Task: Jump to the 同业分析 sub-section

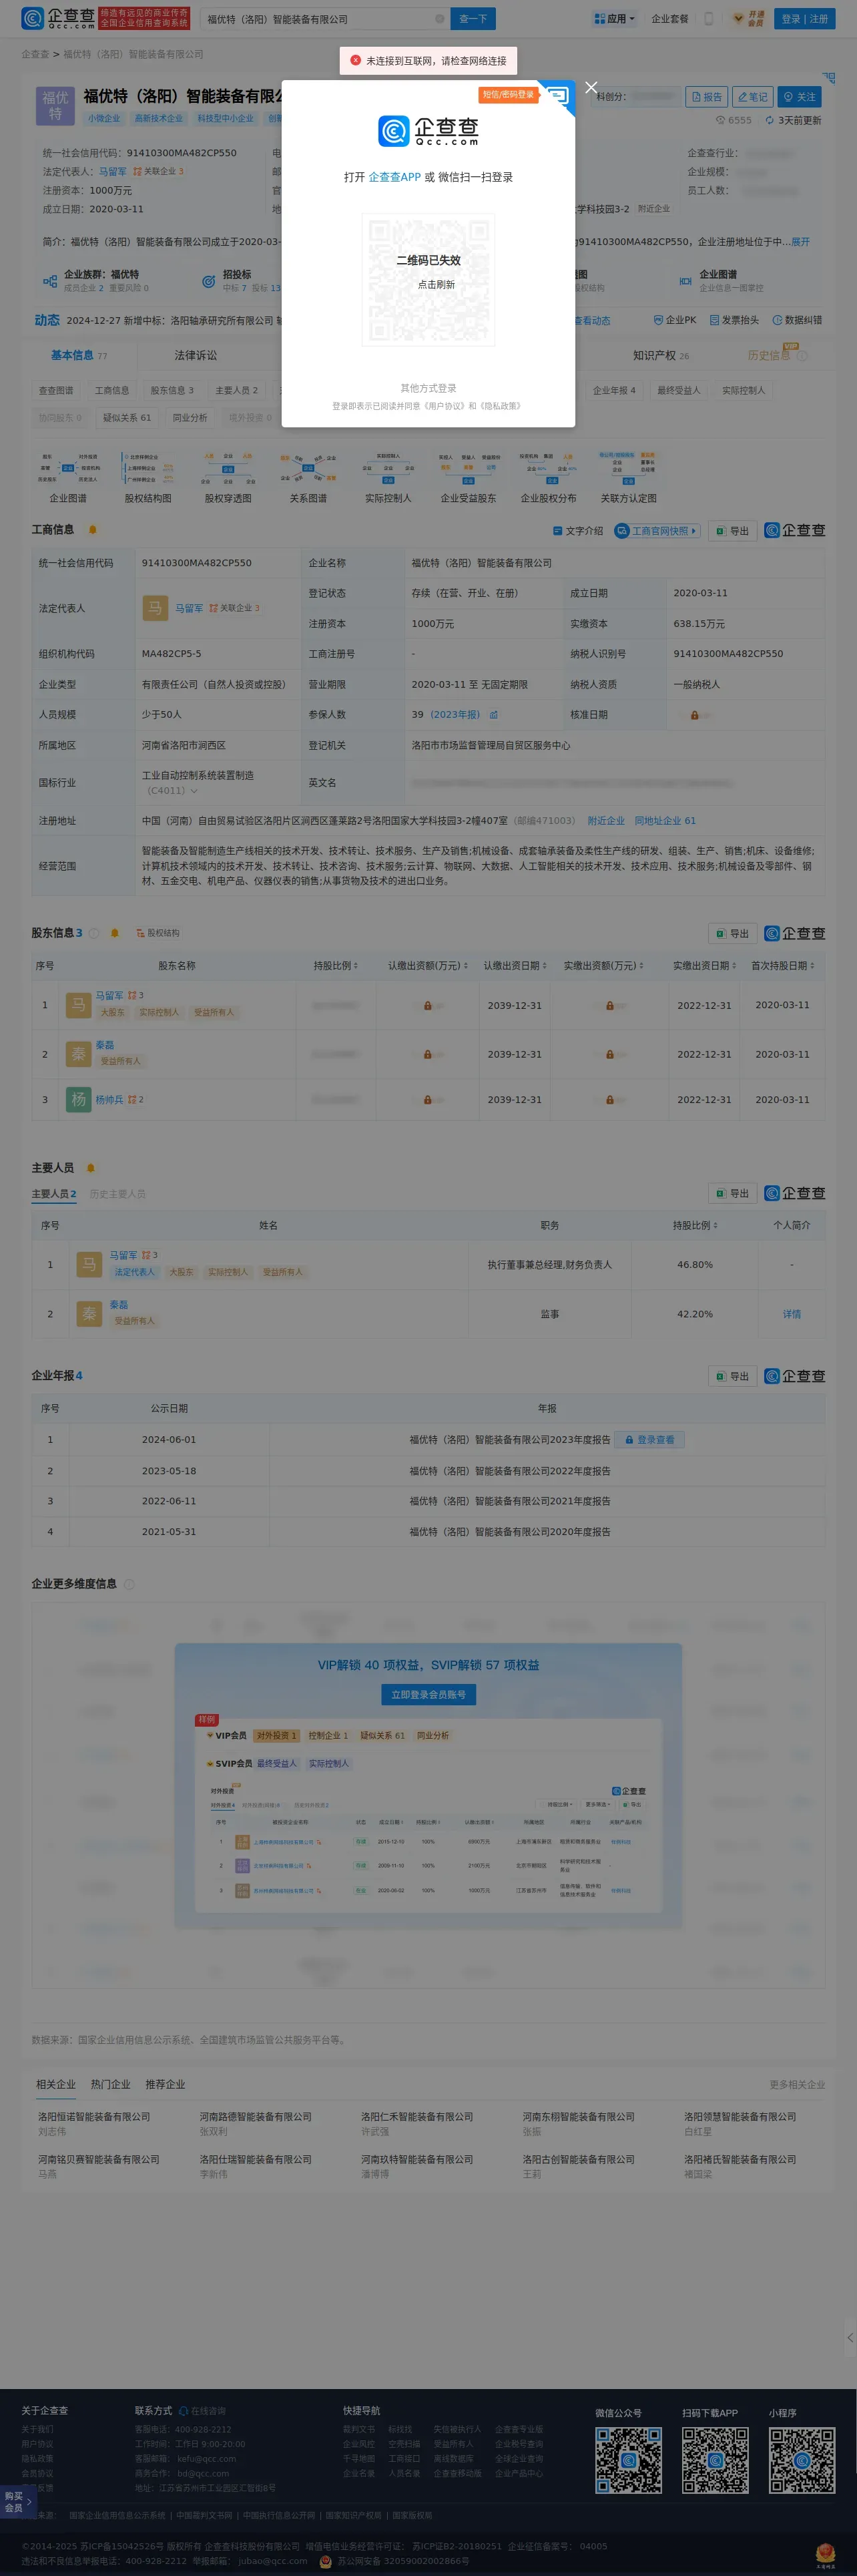Action: [190, 418]
